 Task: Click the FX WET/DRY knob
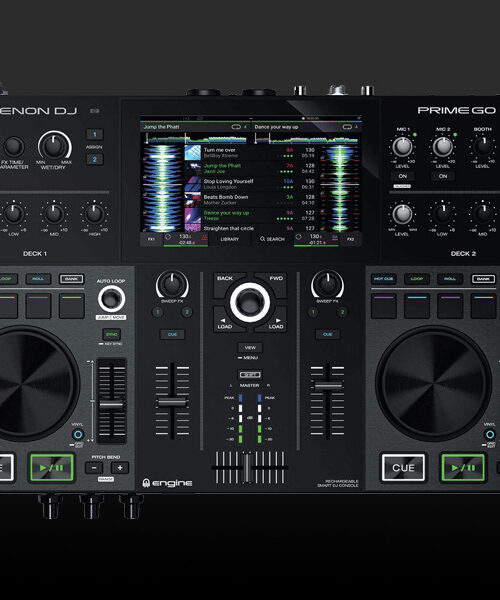coord(54,146)
